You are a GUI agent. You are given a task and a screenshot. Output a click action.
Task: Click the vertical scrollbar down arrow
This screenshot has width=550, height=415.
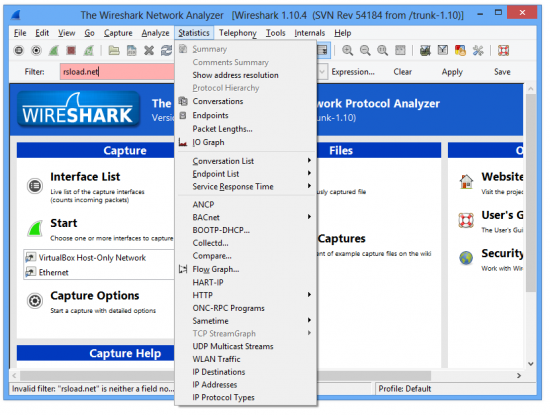click(x=531, y=364)
